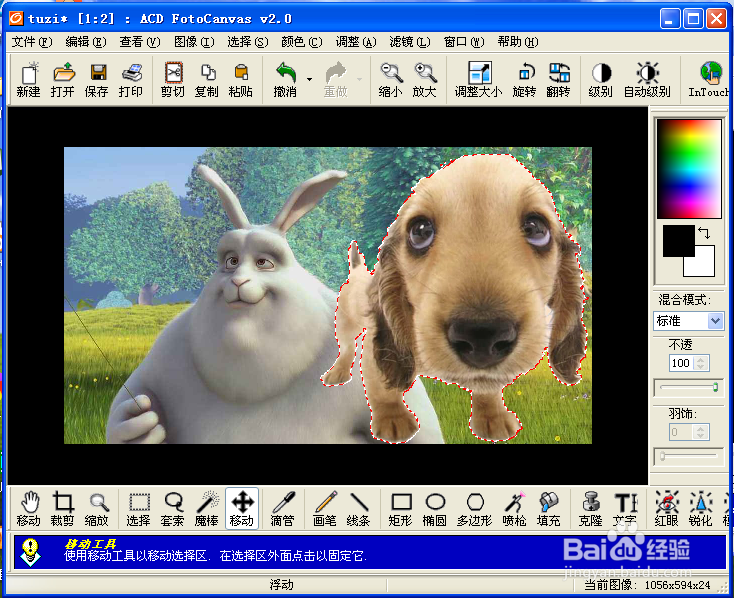Open the 颜色(C) menu
734x598 pixels.
(x=302, y=42)
